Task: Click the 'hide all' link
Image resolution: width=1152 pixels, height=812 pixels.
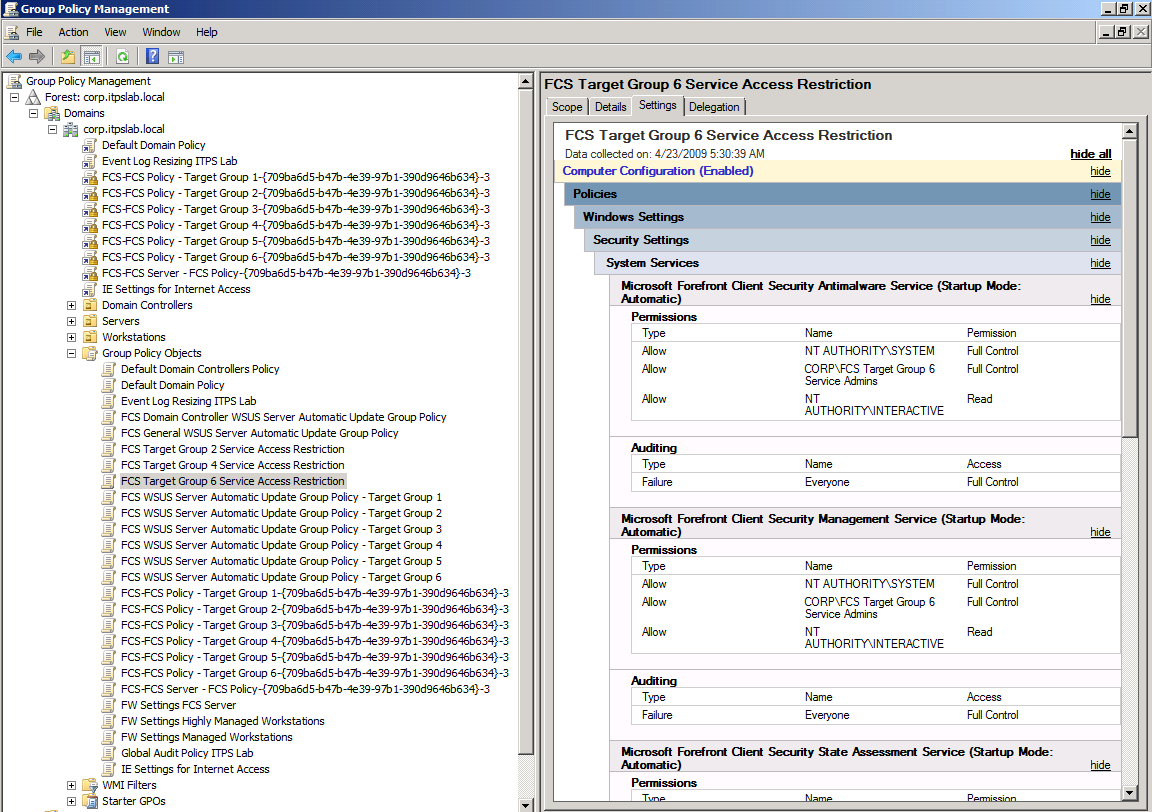Action: pos(1090,154)
